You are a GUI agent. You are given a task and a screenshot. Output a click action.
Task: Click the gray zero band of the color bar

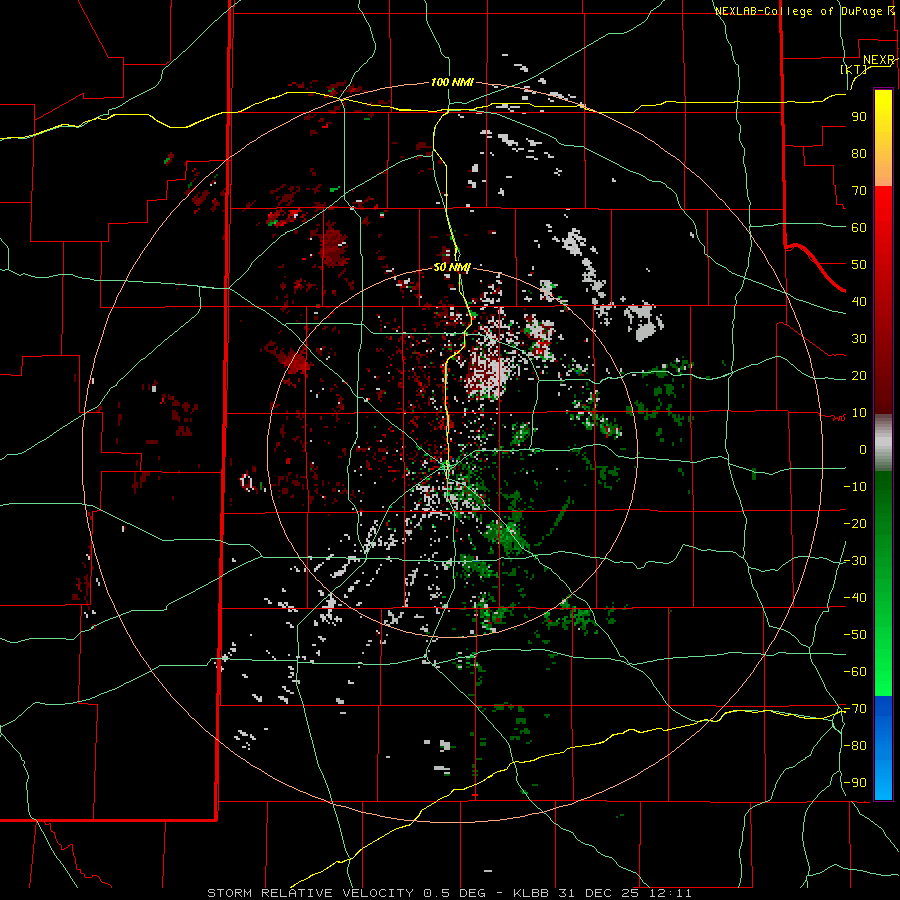click(x=883, y=443)
